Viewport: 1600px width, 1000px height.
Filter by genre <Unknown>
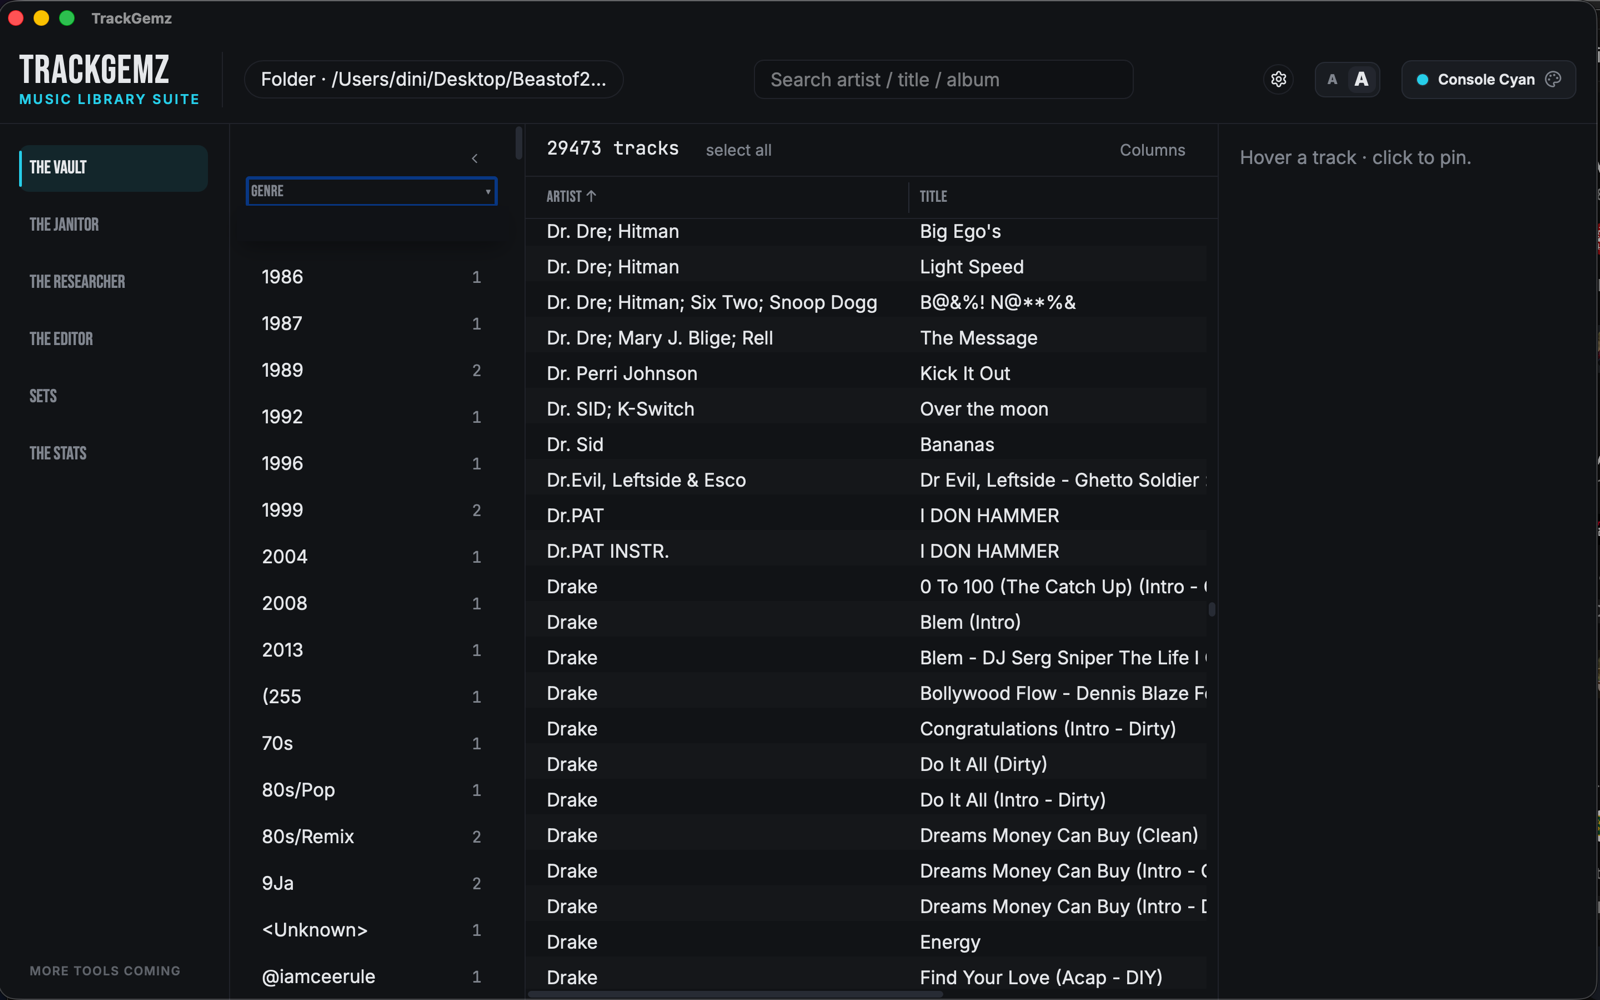coord(371,930)
